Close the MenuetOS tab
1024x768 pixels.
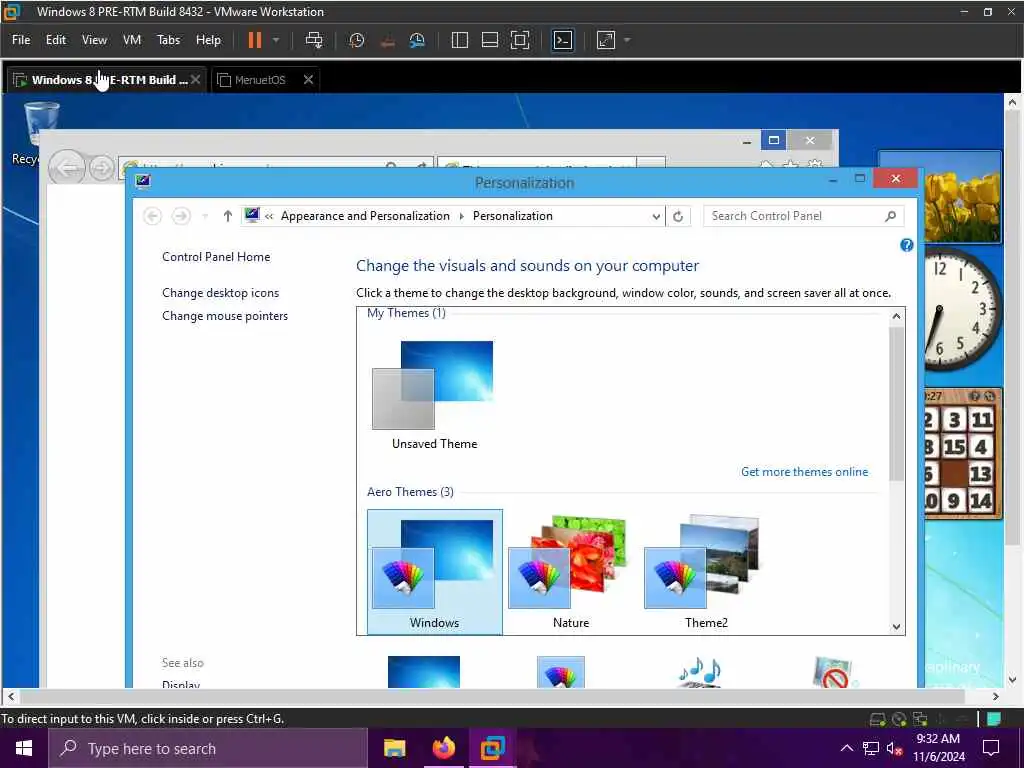[x=308, y=80]
